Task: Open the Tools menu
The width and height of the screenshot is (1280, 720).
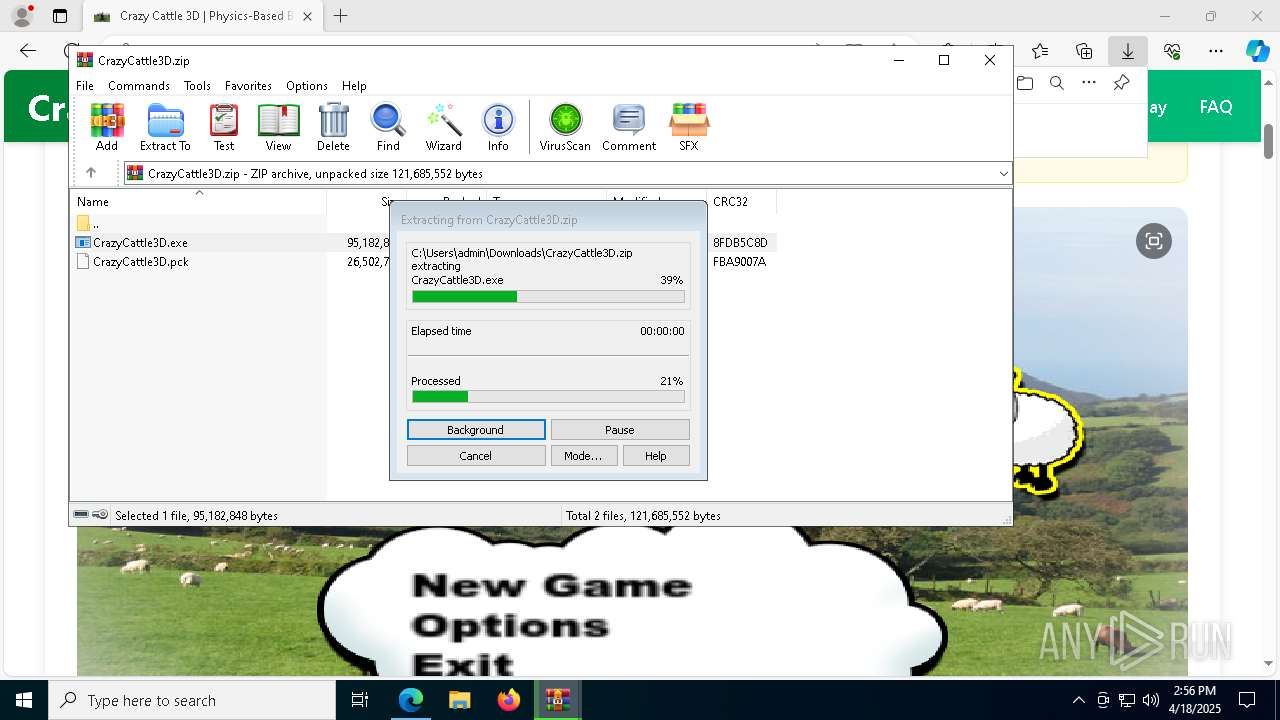Action: click(197, 86)
